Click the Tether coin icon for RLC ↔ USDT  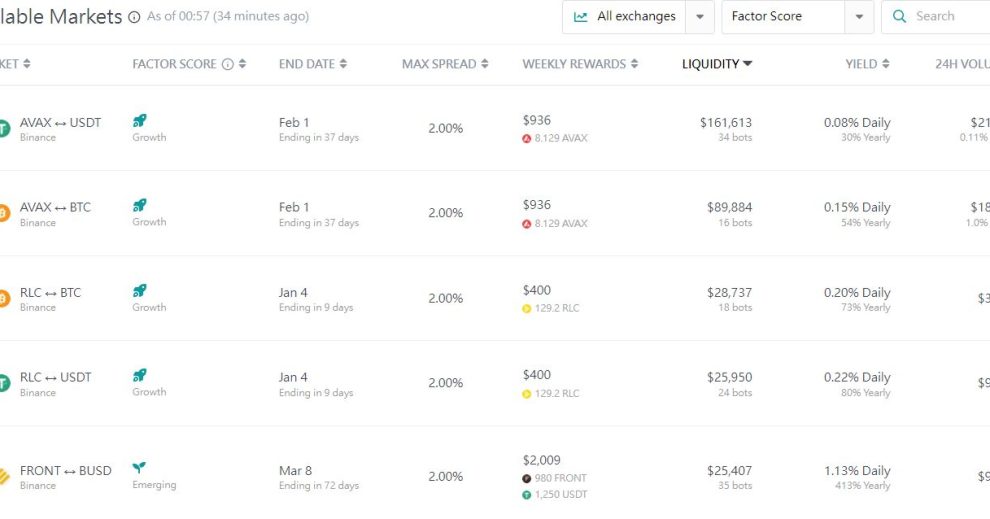[x=3, y=383]
